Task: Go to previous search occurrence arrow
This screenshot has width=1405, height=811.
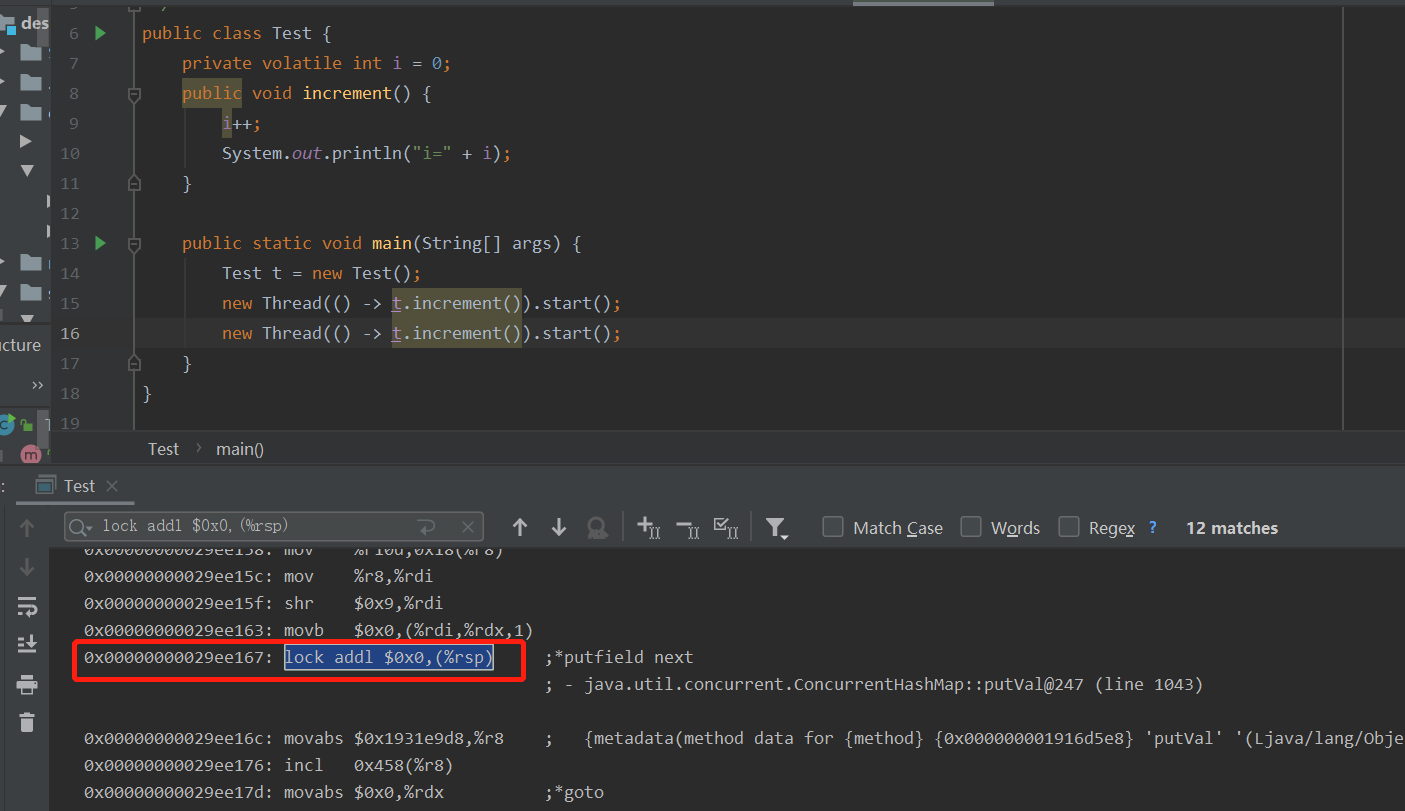Action: point(519,527)
